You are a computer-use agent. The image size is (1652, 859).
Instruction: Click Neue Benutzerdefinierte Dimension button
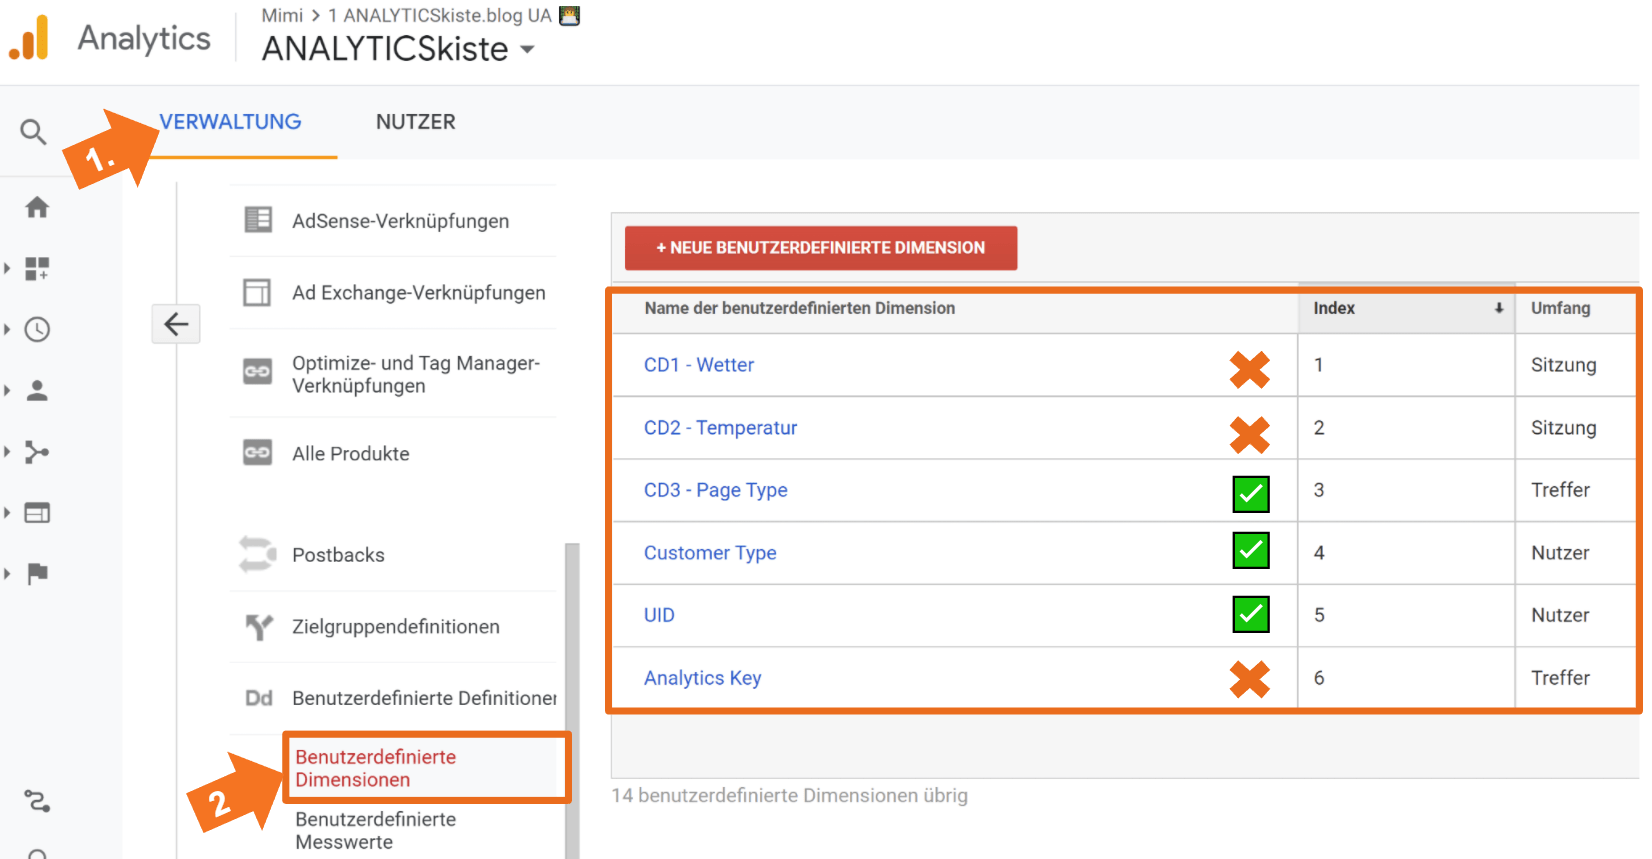pos(820,248)
